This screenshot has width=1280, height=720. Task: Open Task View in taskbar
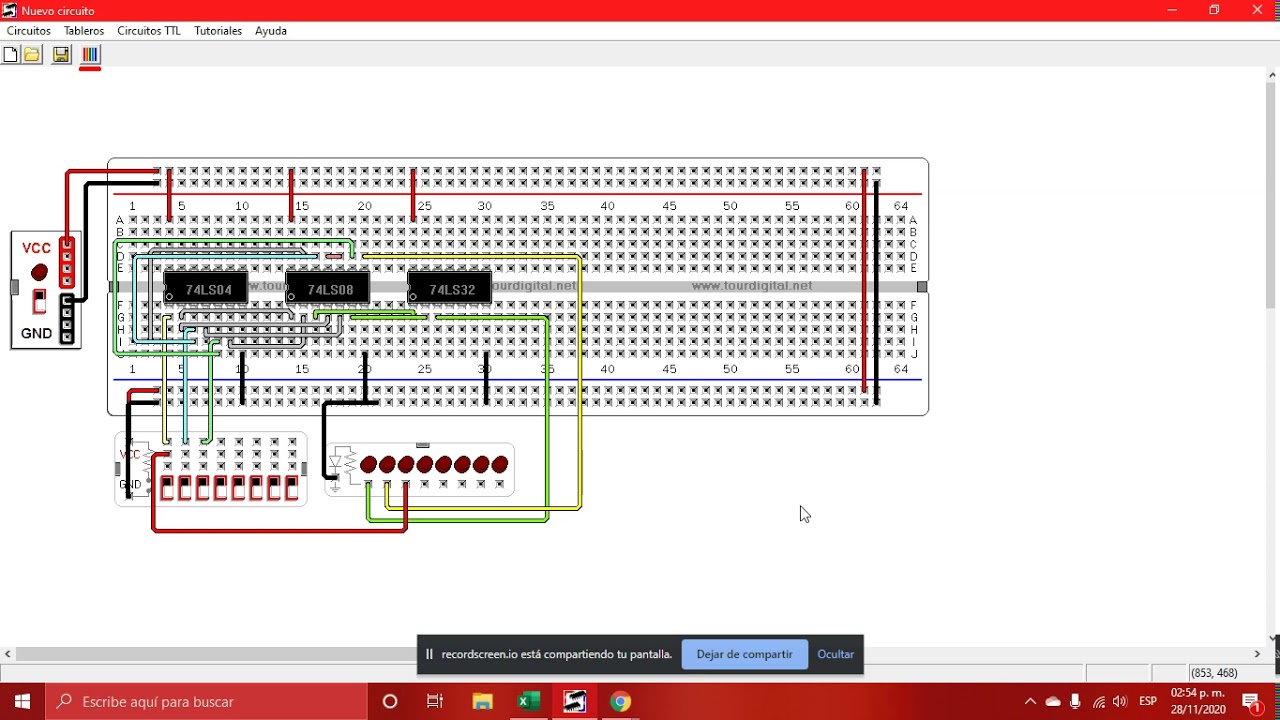point(435,702)
